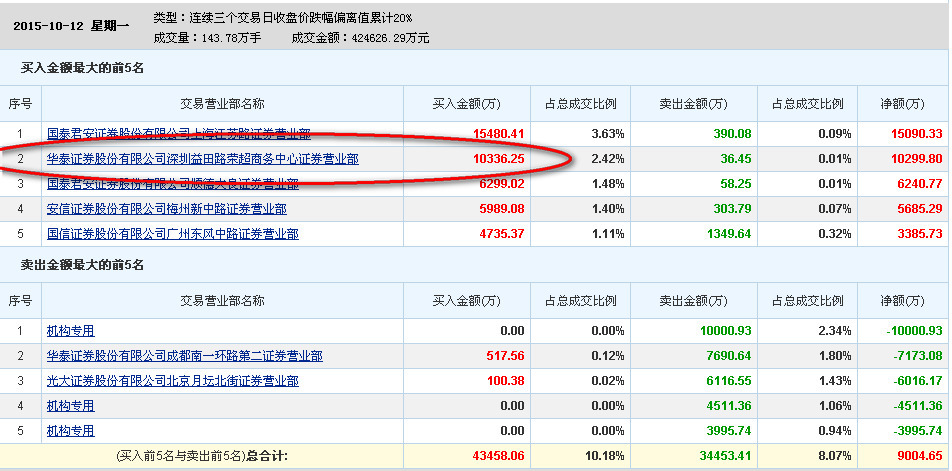Select net amount -10000.93
952x471 pixels.
[914, 331]
